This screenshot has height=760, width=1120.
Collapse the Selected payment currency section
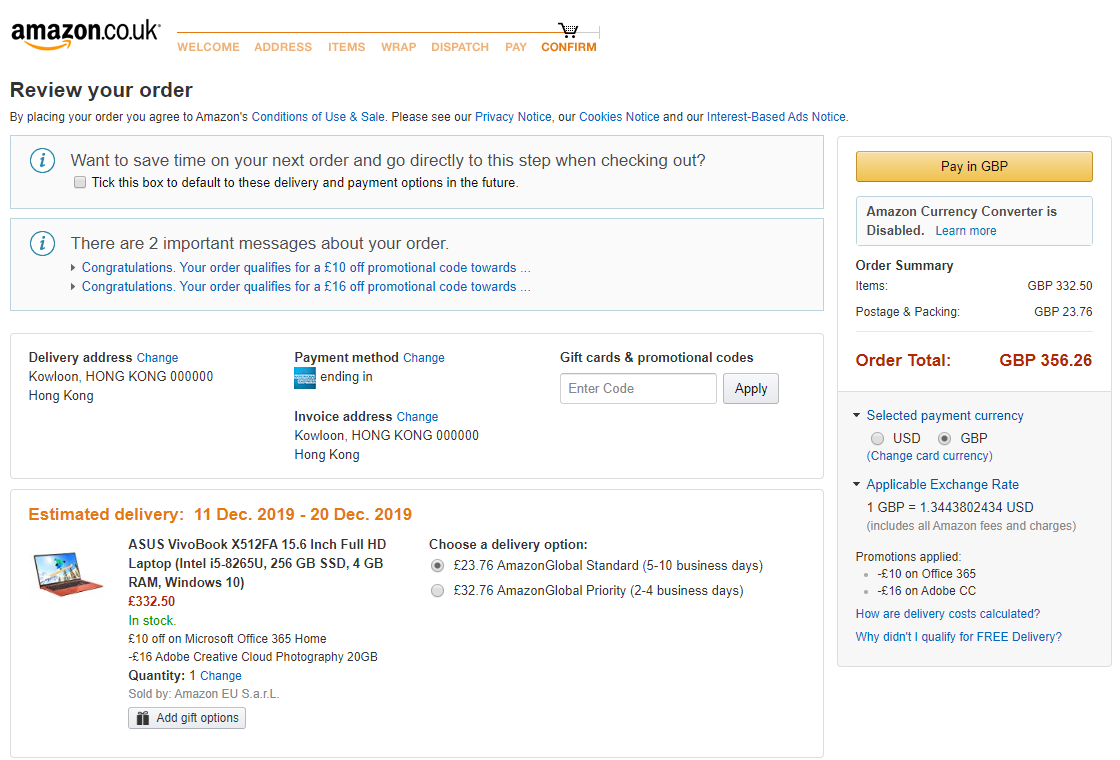[x=857, y=415]
